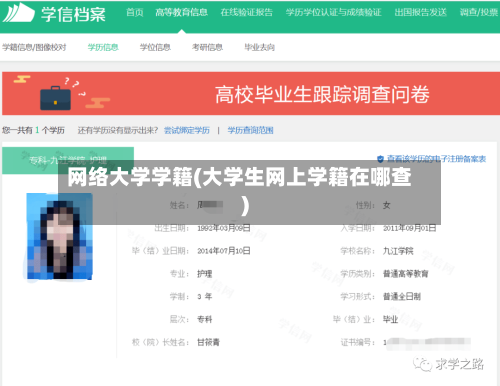Open the 学历查询范围 link

tap(251, 130)
